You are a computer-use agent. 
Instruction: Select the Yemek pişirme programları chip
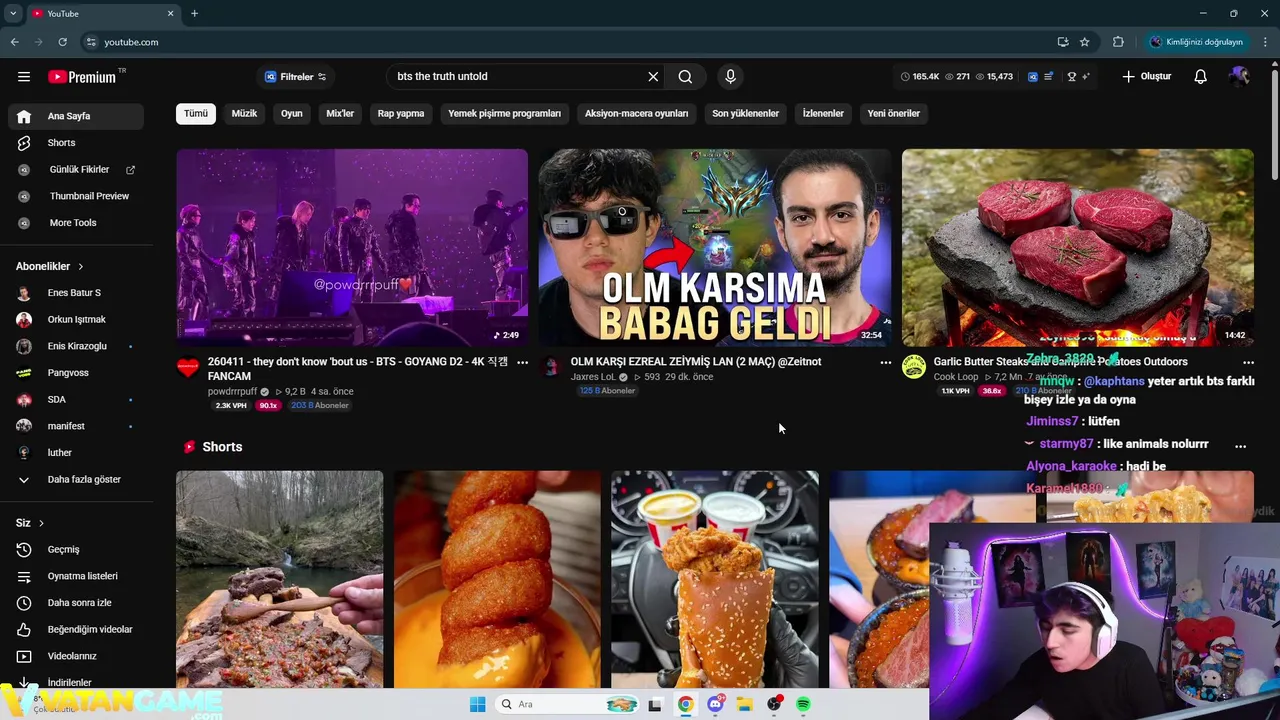504,113
